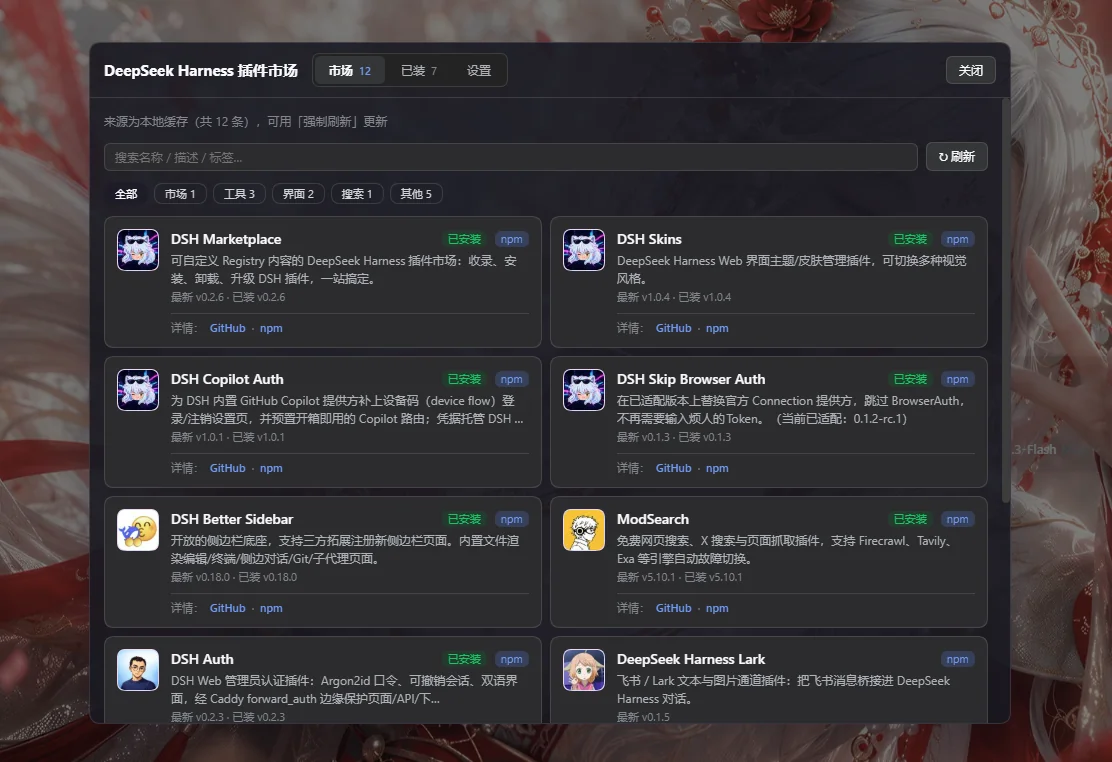Click the plugin list vertical scrollbar

(1005, 302)
